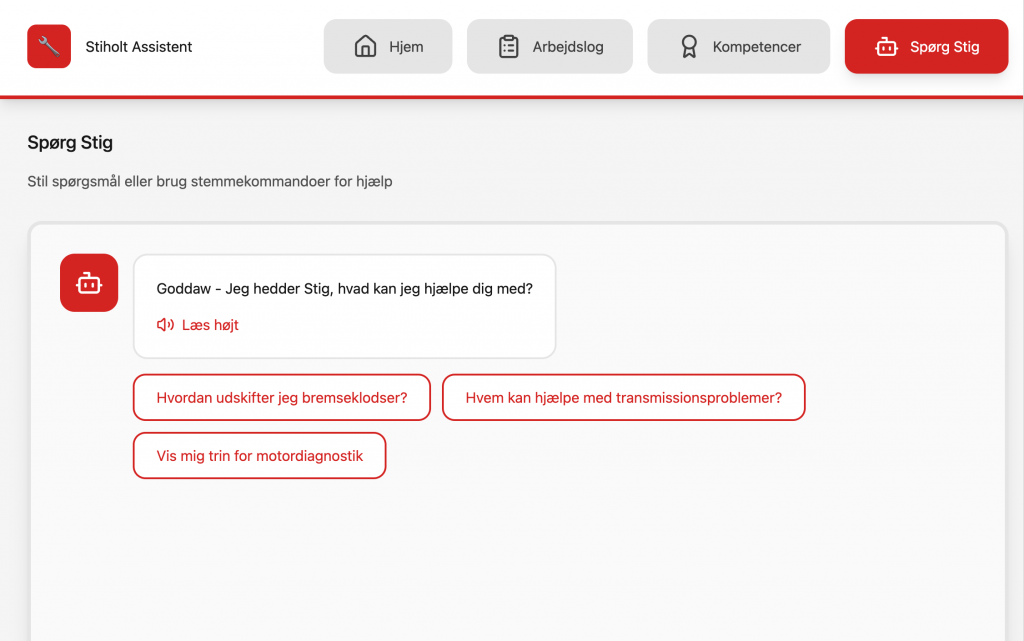Choose 'Hvordan udskifter jeg bremseklodser?' suggestion
The image size is (1024, 641).
pyautogui.click(x=282, y=397)
